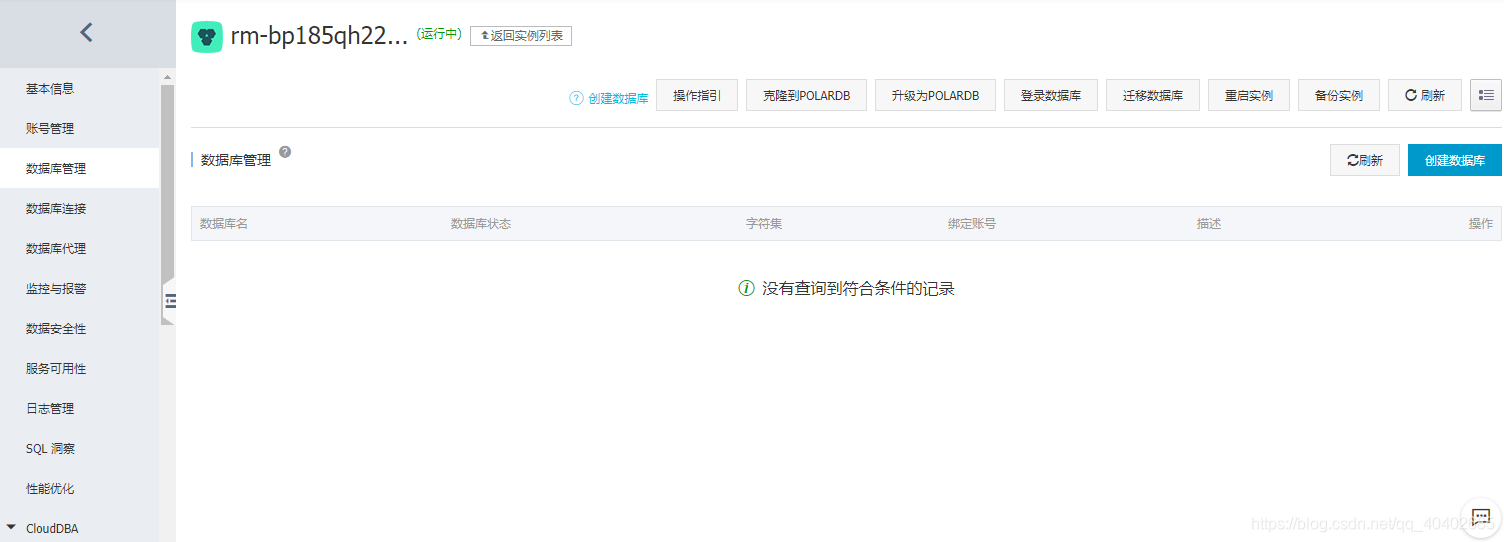Click 迁移数据库 button
1504x542 pixels.
click(x=1153, y=95)
